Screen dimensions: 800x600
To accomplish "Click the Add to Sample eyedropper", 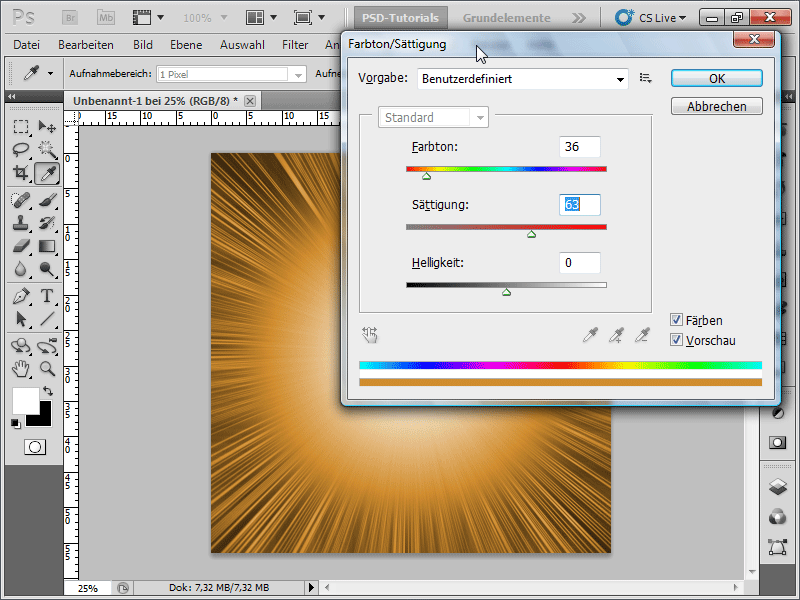I will pos(616,335).
